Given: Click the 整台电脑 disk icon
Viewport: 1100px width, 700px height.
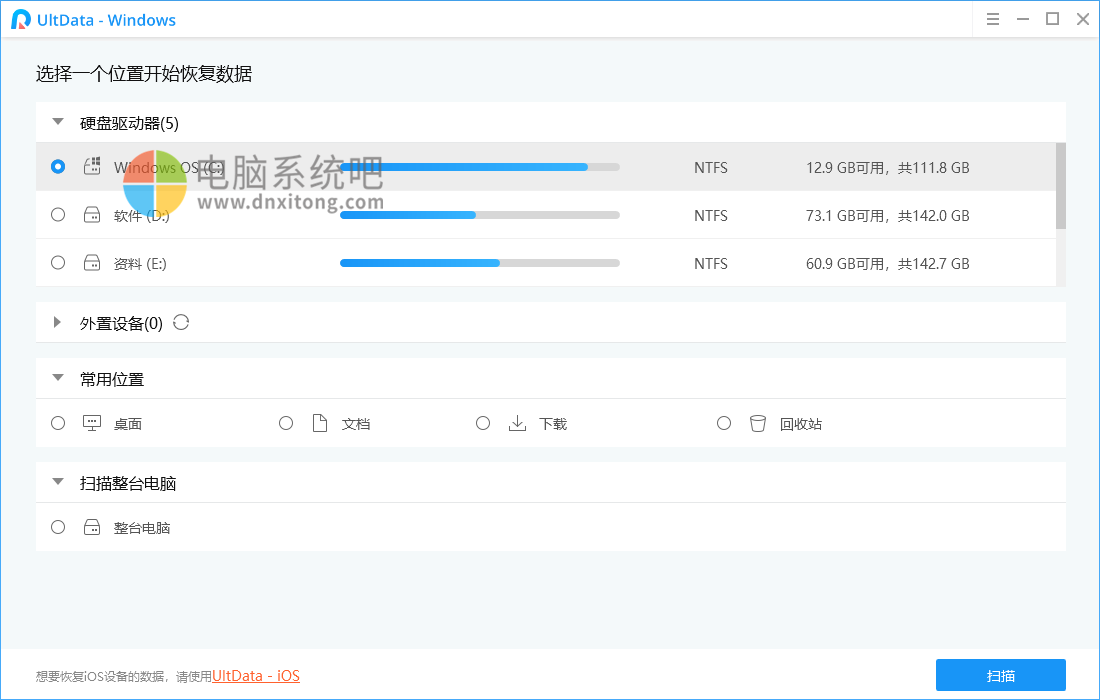Looking at the screenshot, I should (x=92, y=527).
